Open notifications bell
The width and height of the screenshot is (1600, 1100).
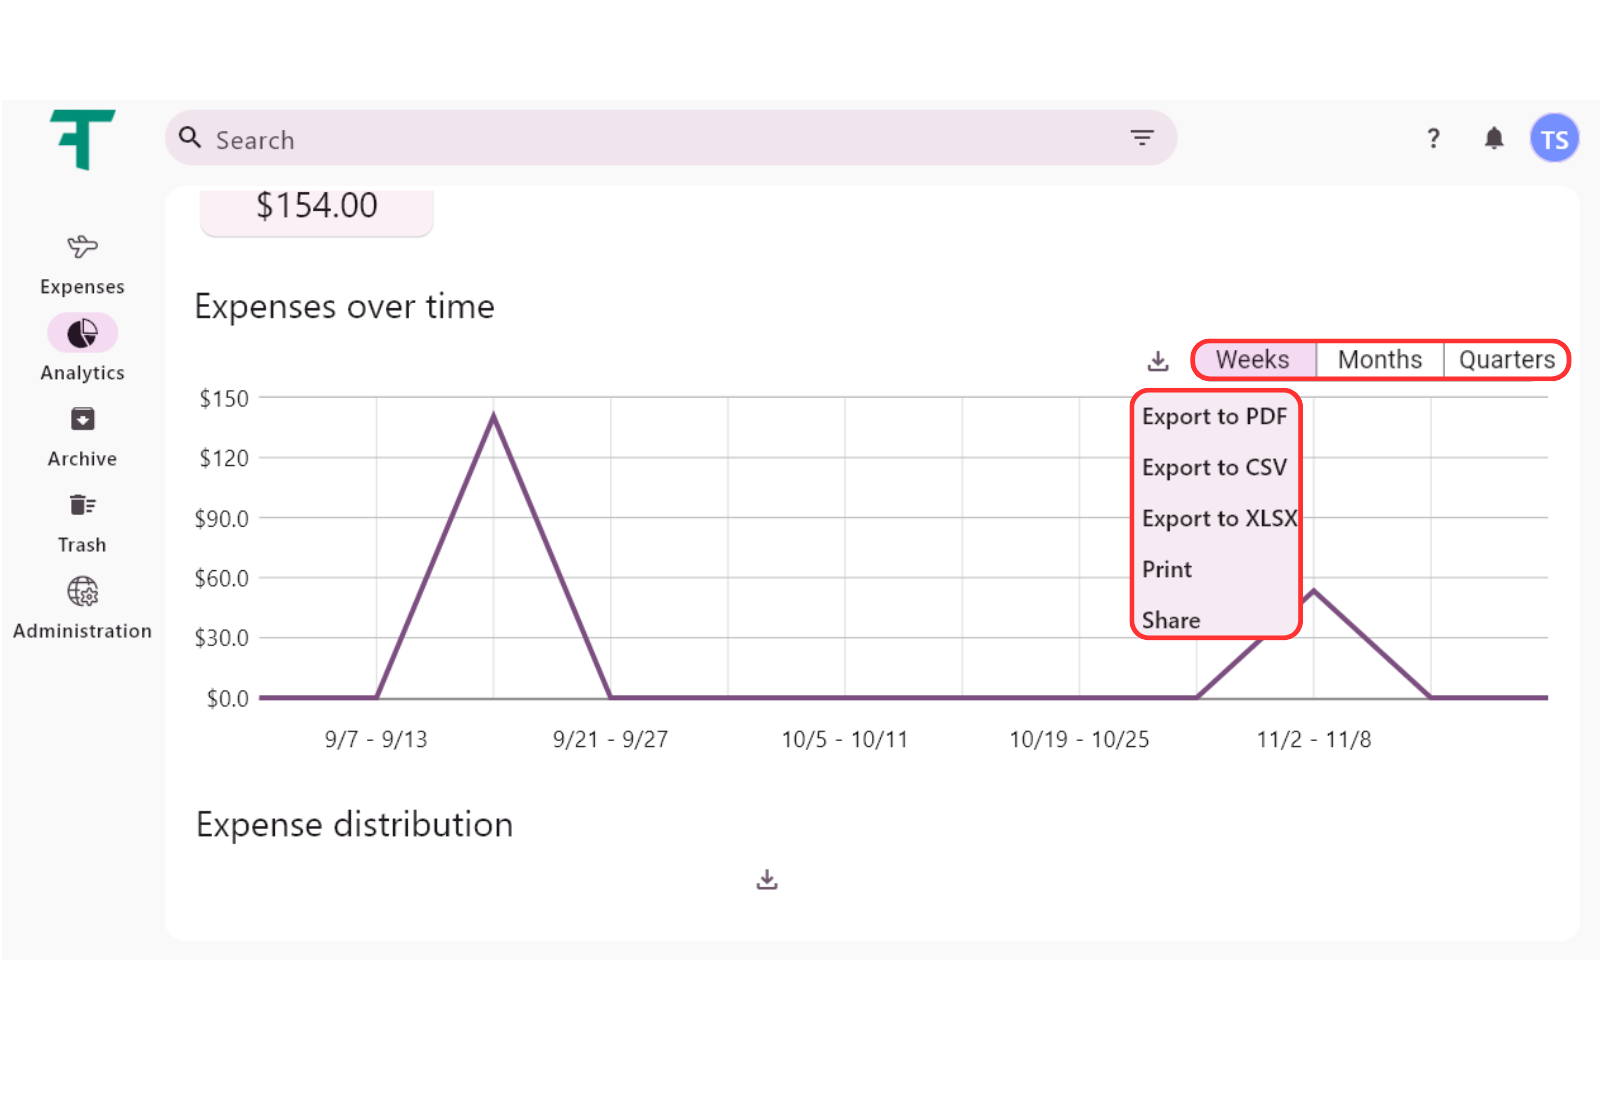tap(1494, 139)
